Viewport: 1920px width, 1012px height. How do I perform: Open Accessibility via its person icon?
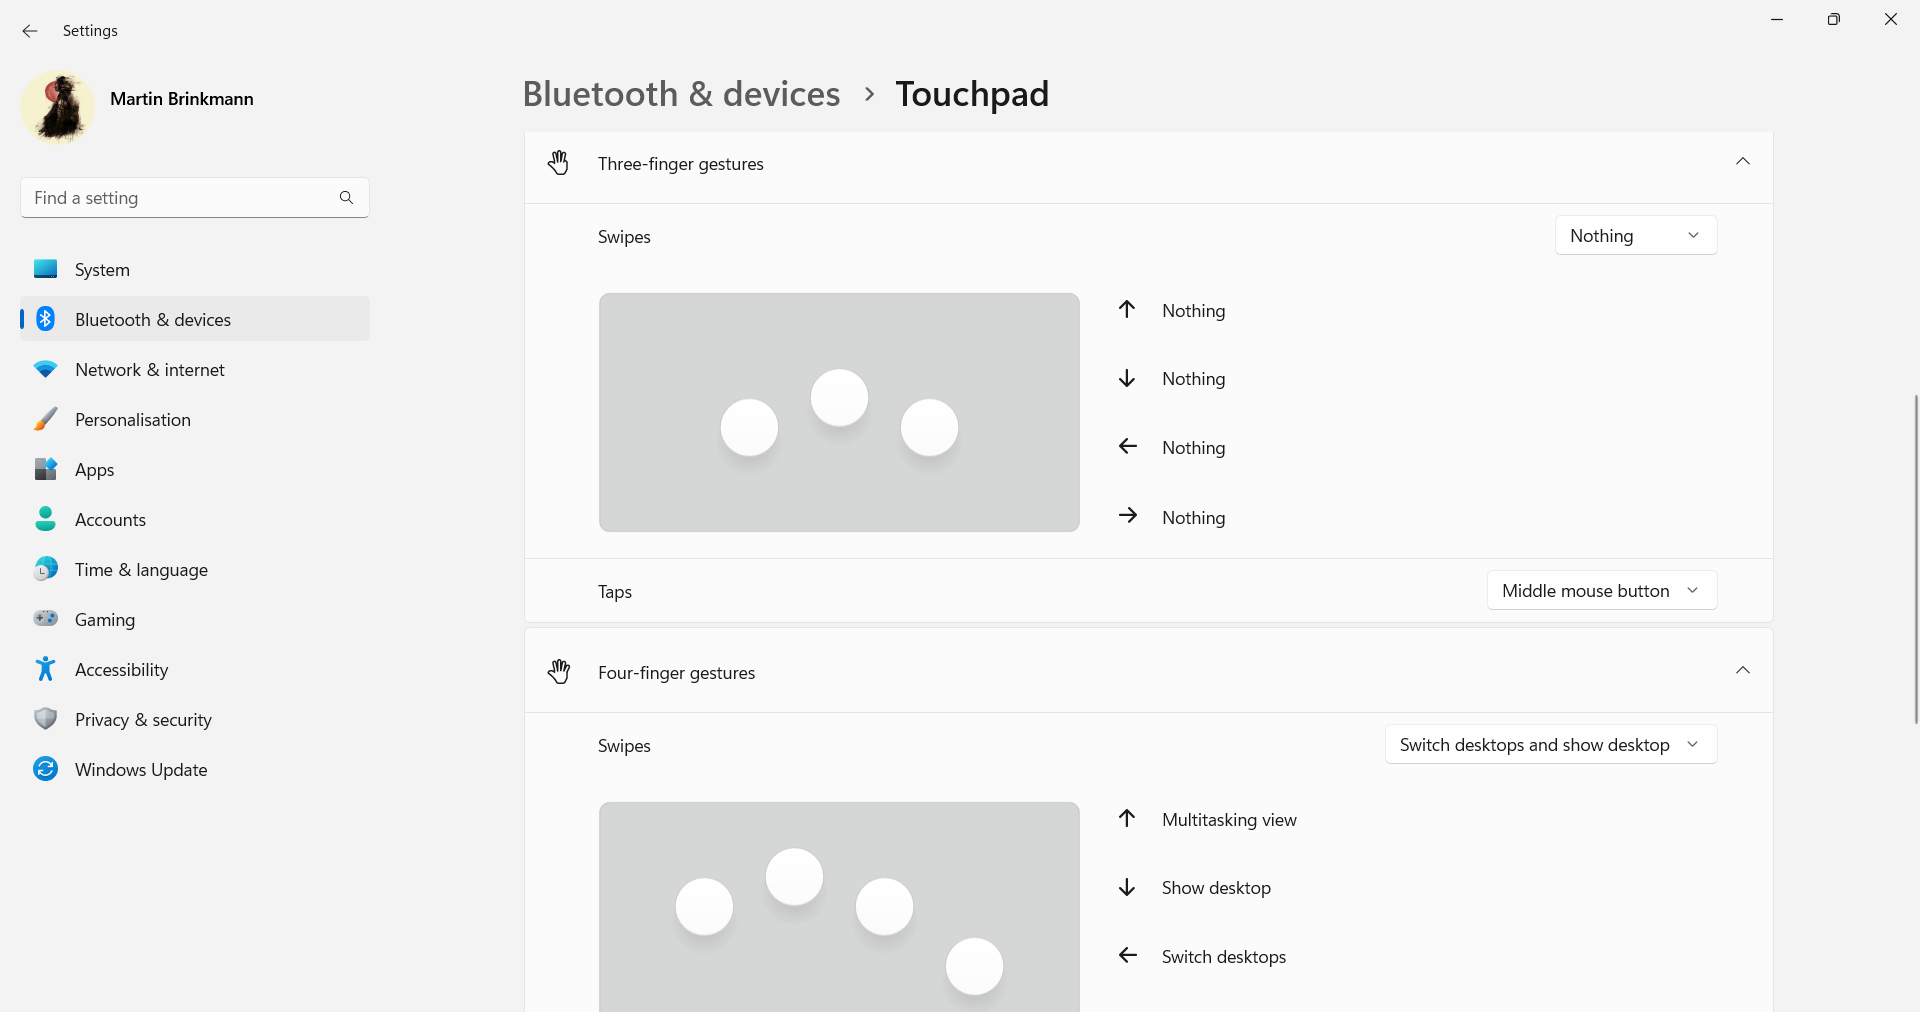coord(45,669)
